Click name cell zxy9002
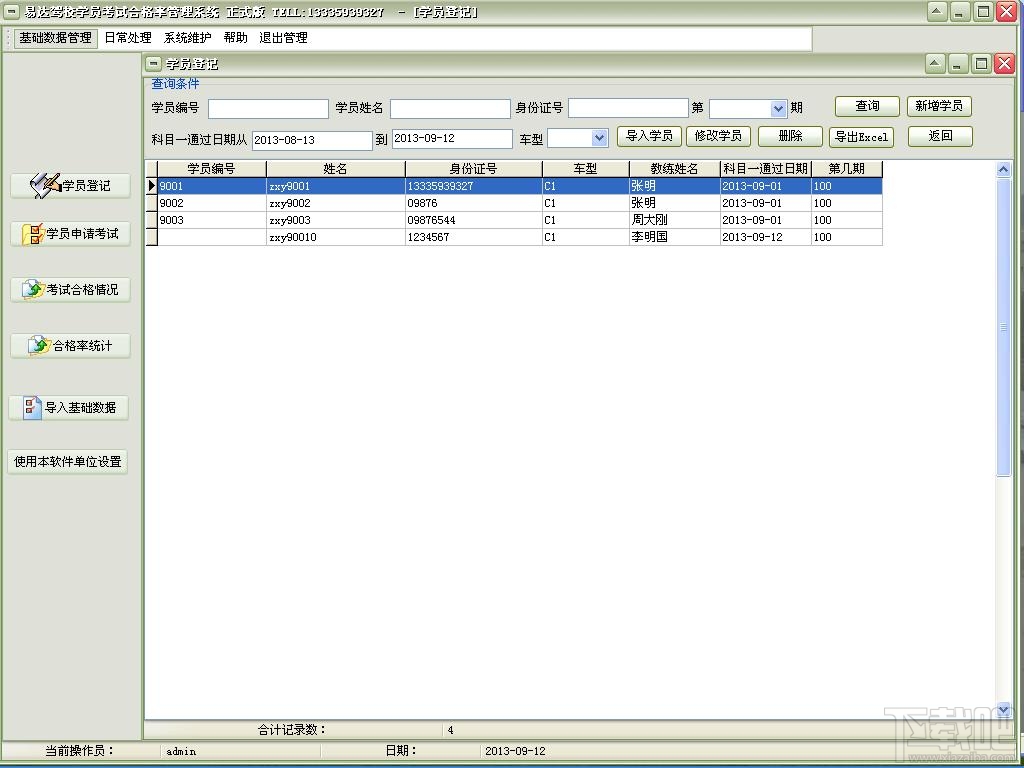Image resolution: width=1024 pixels, height=768 pixels. pyautogui.click(x=336, y=203)
